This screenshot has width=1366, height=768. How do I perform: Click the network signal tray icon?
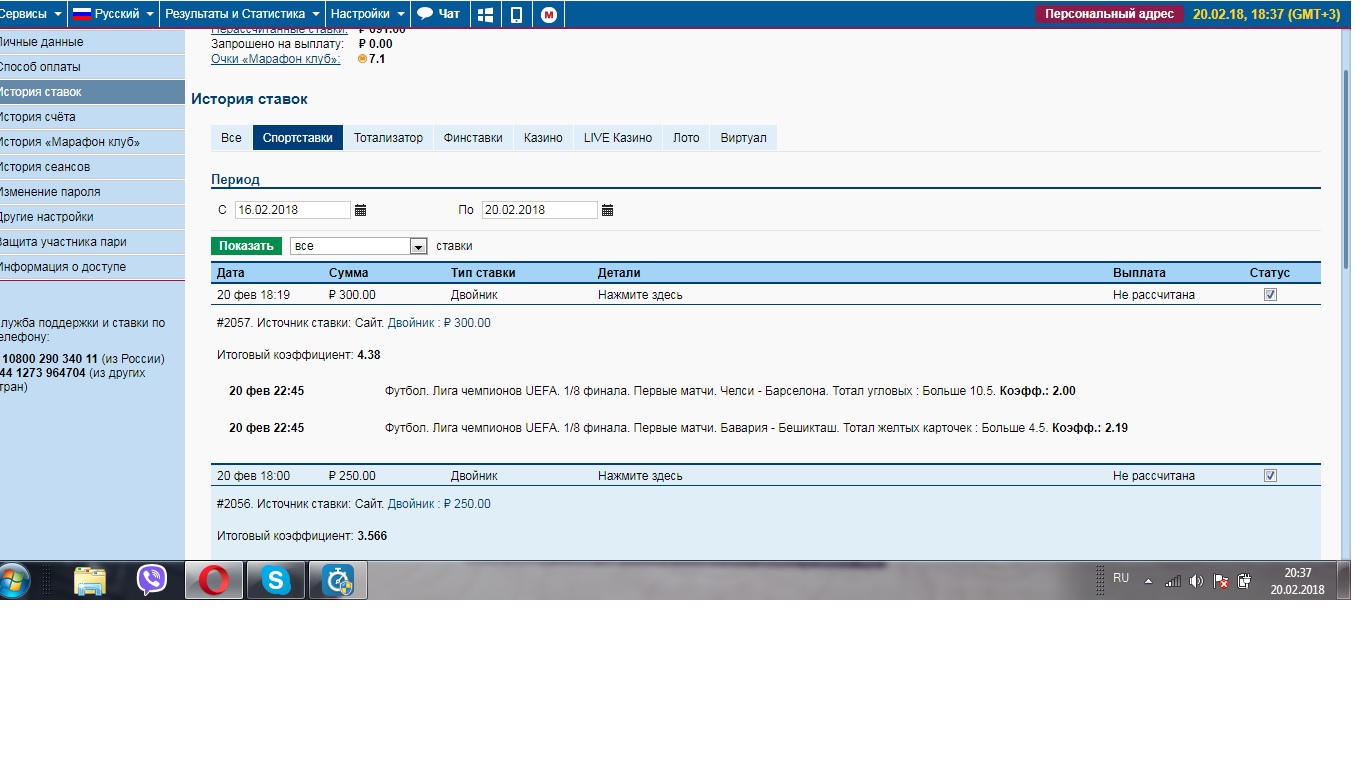coord(1173,581)
